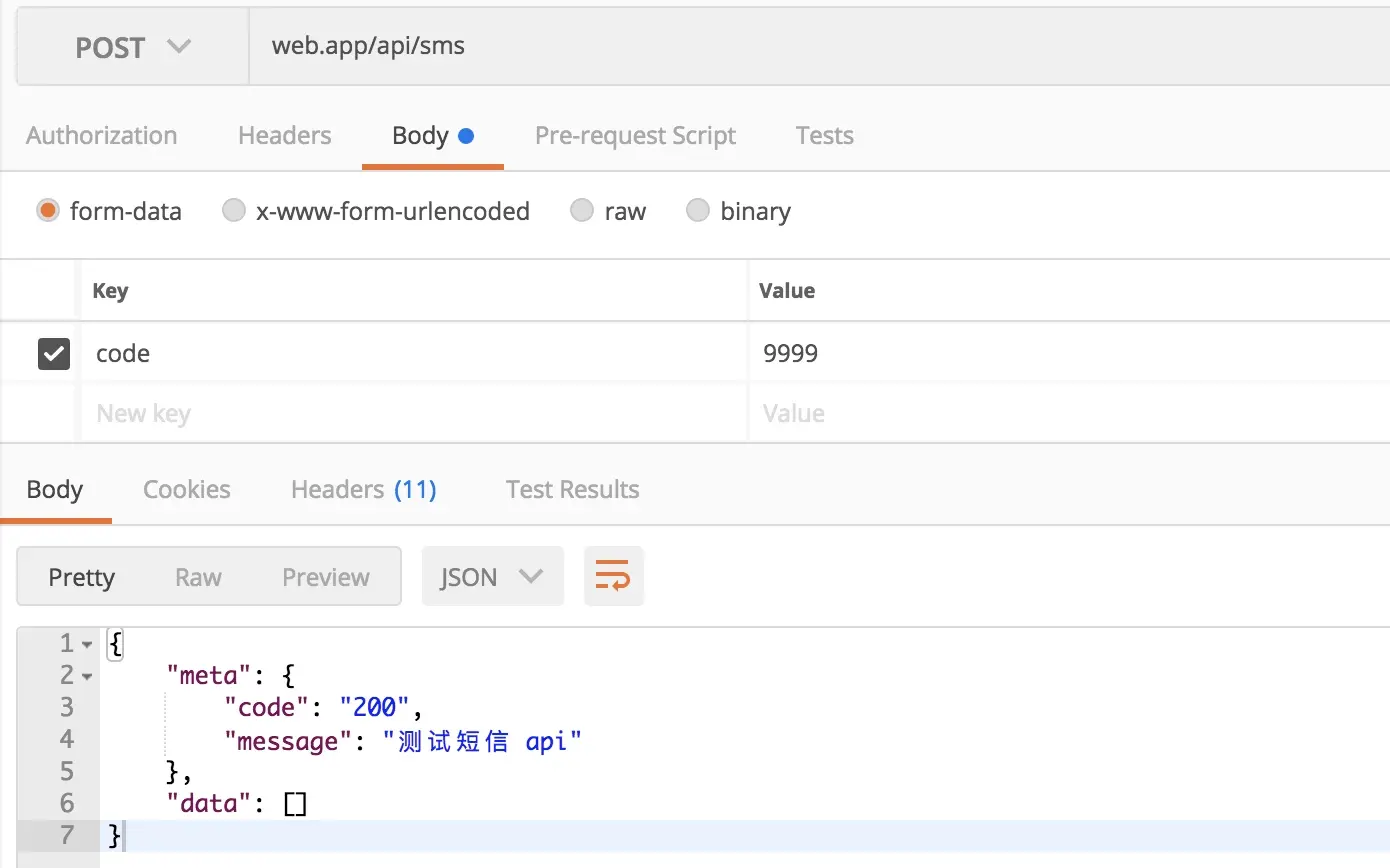Open the Test Results tab
The image size is (1390, 868).
point(572,489)
